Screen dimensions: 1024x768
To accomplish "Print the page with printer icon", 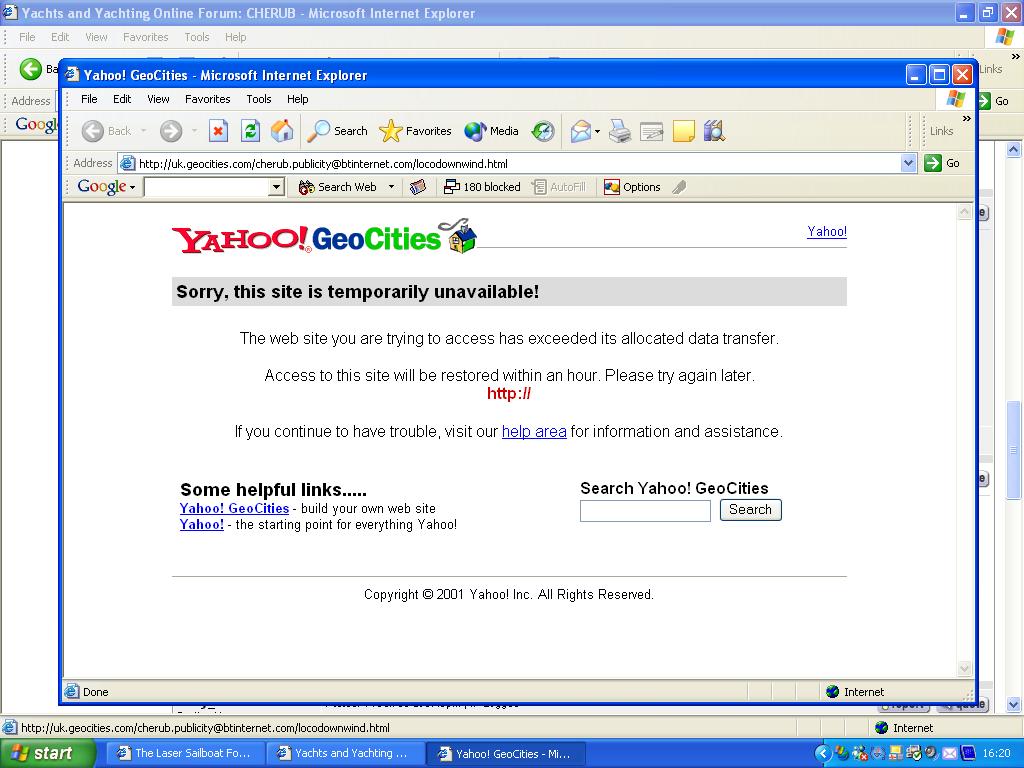I will coord(620,131).
